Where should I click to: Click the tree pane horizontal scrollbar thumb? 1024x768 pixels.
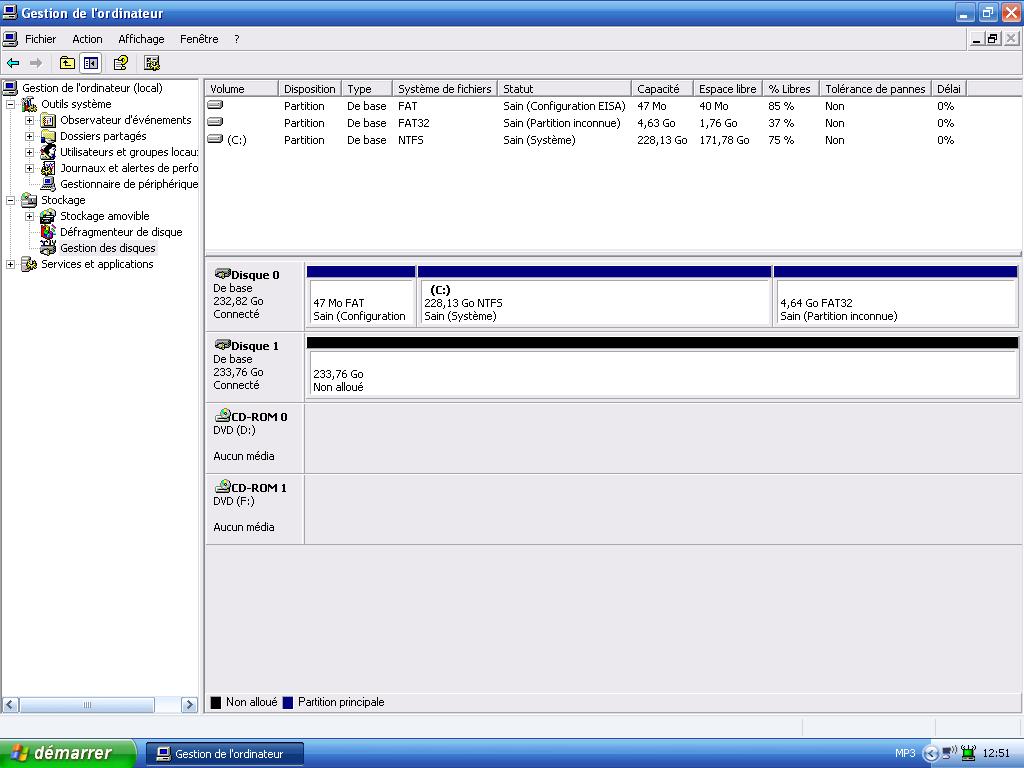click(87, 705)
